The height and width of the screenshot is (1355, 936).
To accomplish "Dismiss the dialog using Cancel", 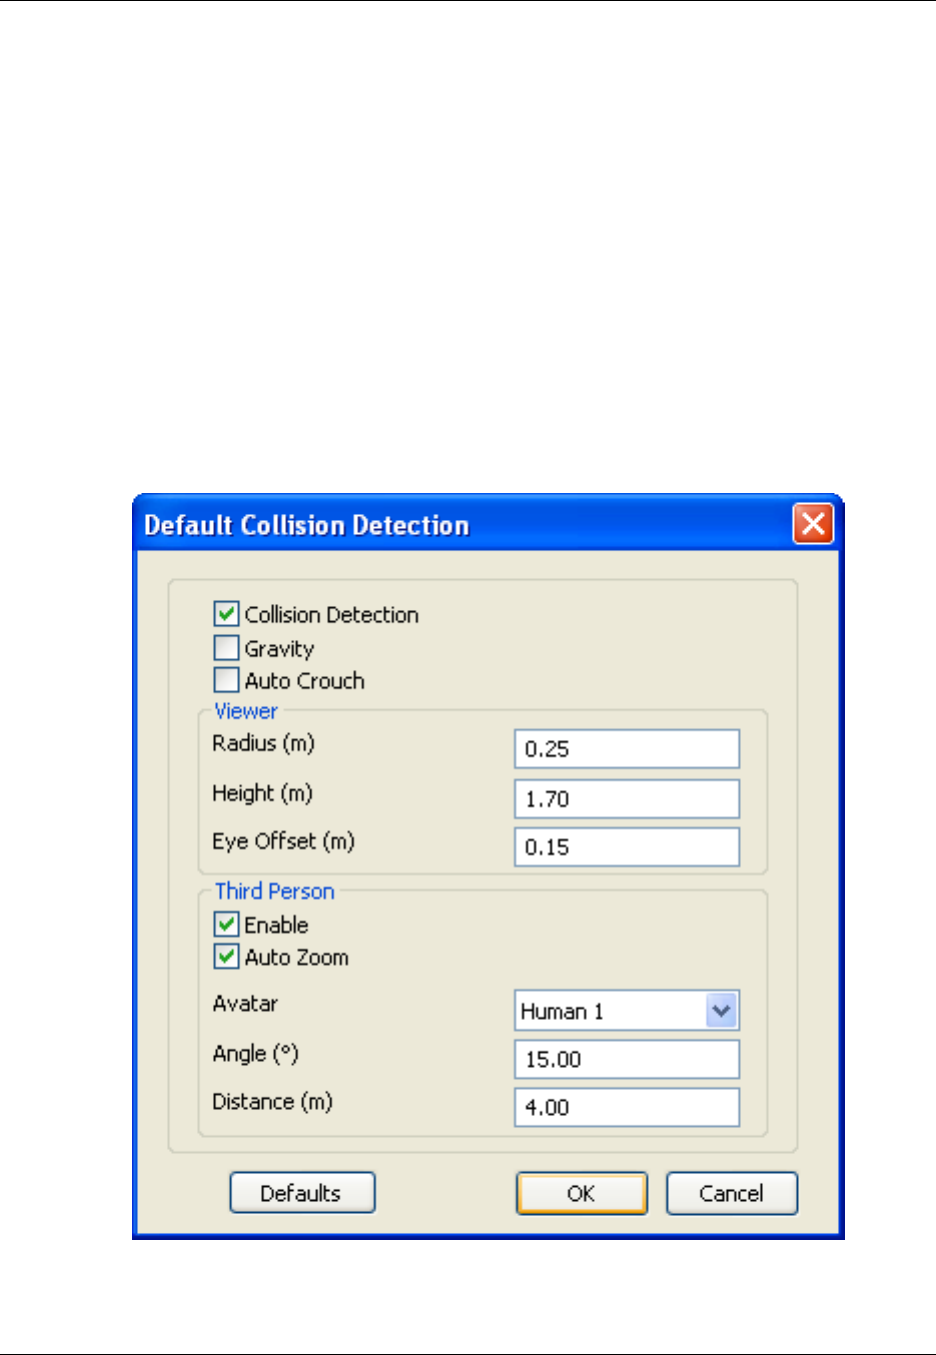I will [732, 1193].
